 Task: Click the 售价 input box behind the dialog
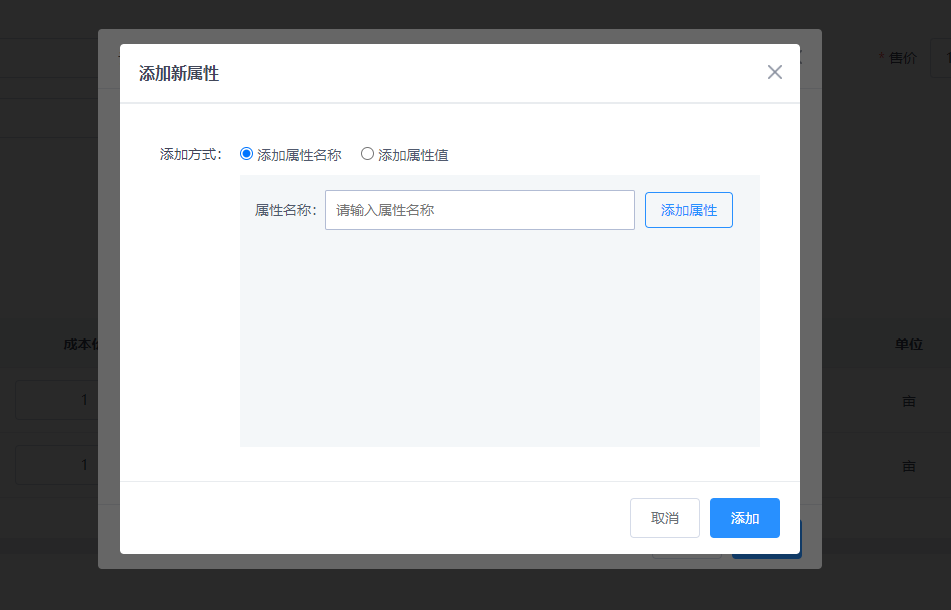[941, 58]
